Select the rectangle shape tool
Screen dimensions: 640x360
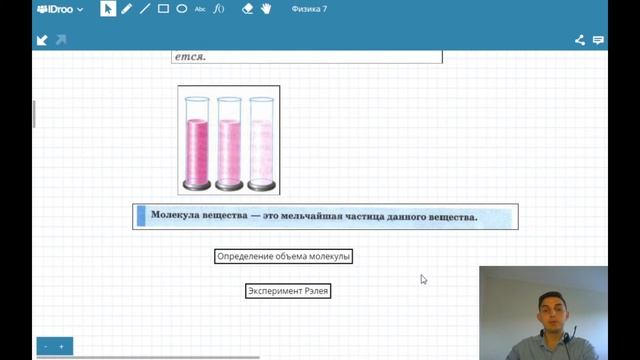click(163, 9)
